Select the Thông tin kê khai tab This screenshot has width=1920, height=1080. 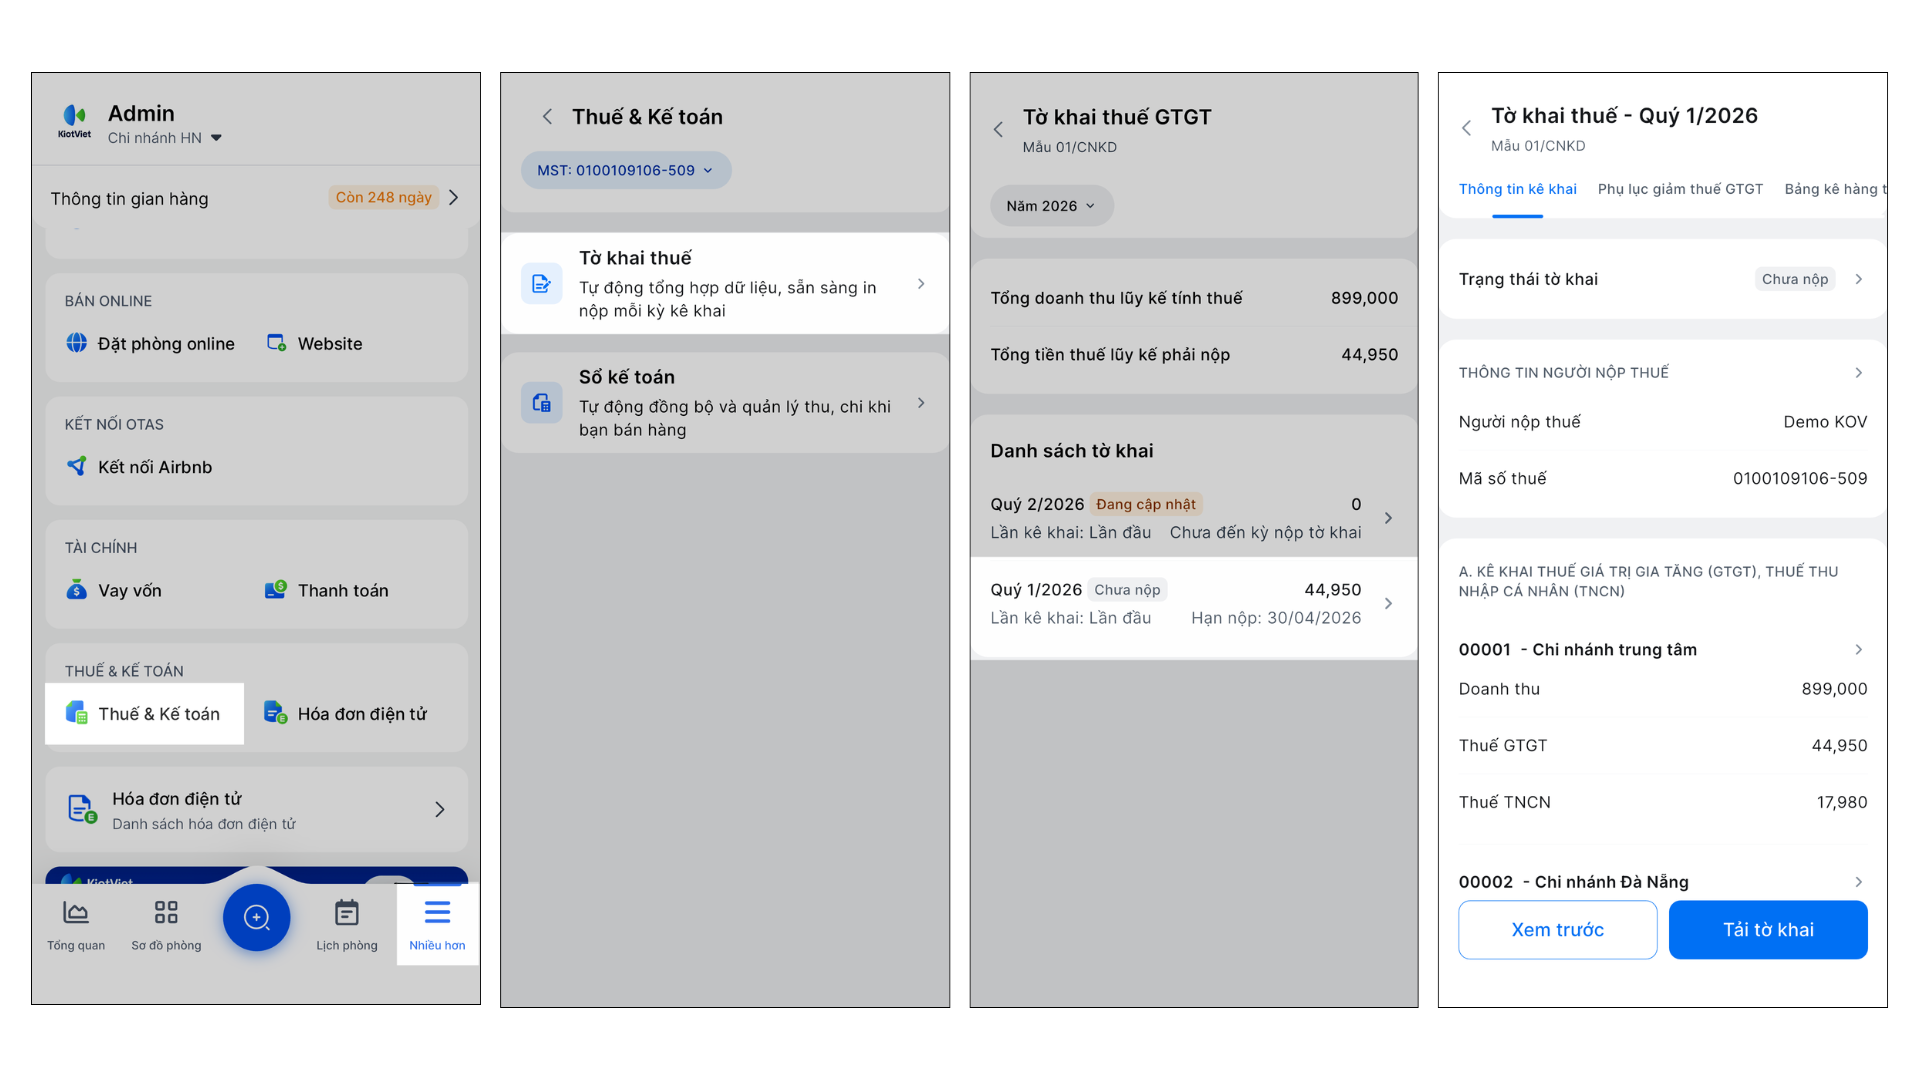1517,189
